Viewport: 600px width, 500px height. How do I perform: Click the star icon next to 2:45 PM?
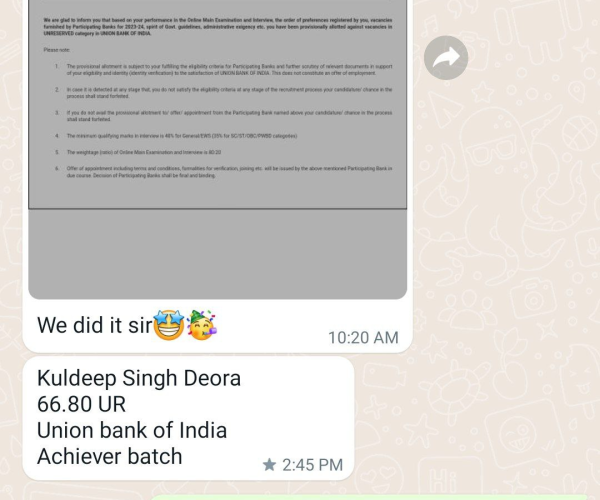tap(269, 465)
